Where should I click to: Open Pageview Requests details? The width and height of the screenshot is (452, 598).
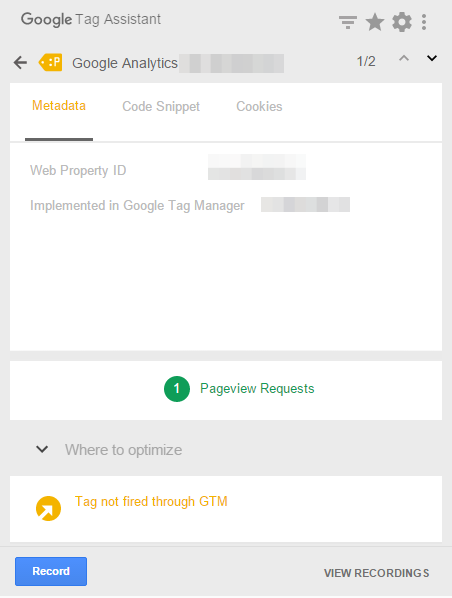click(x=257, y=388)
